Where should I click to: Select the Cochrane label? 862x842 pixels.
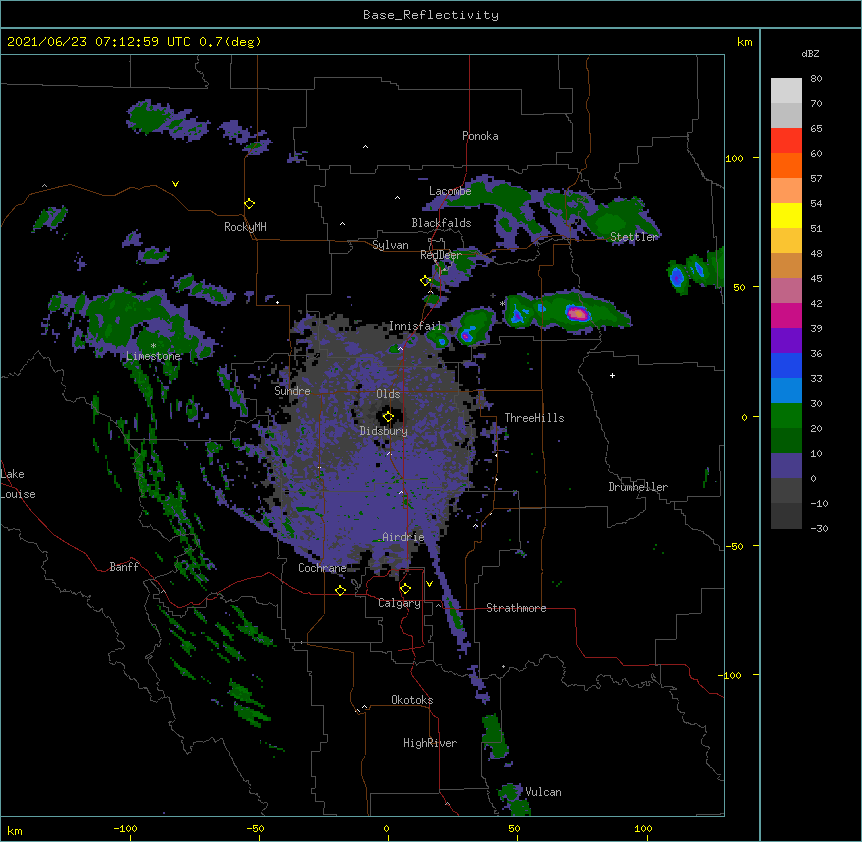pos(322,568)
